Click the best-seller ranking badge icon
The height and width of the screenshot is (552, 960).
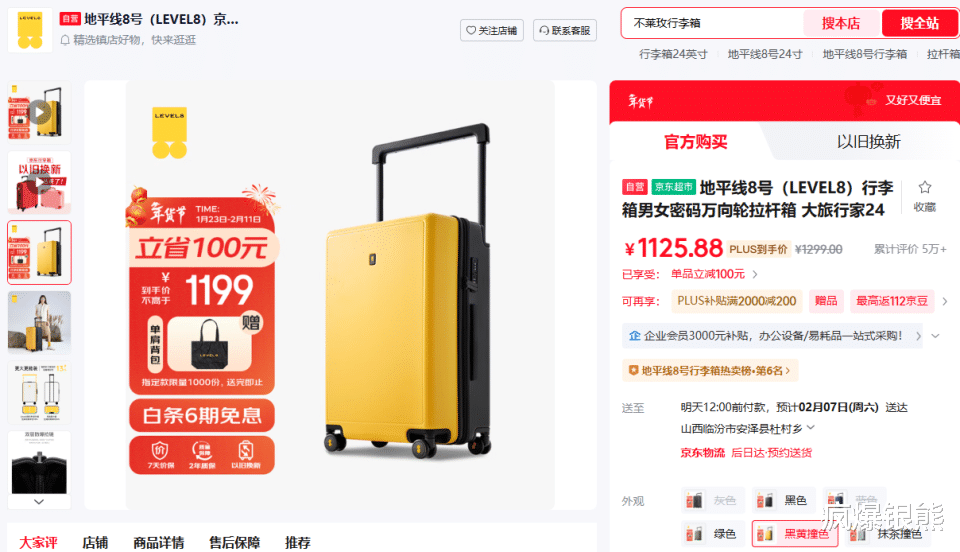coord(634,370)
